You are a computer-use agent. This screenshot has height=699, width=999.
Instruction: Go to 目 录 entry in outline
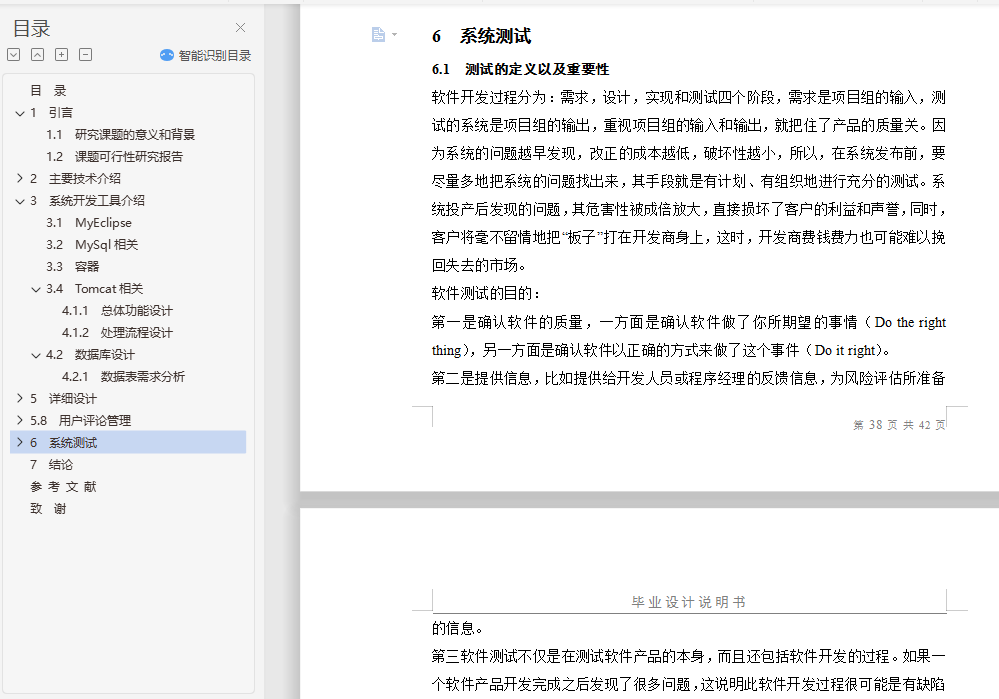click(48, 90)
